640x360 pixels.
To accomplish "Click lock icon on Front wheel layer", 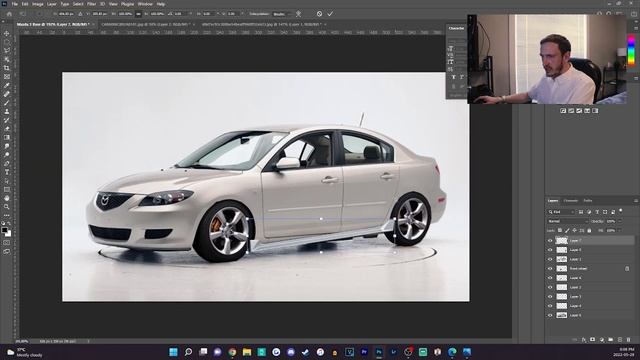I will coord(627,269).
